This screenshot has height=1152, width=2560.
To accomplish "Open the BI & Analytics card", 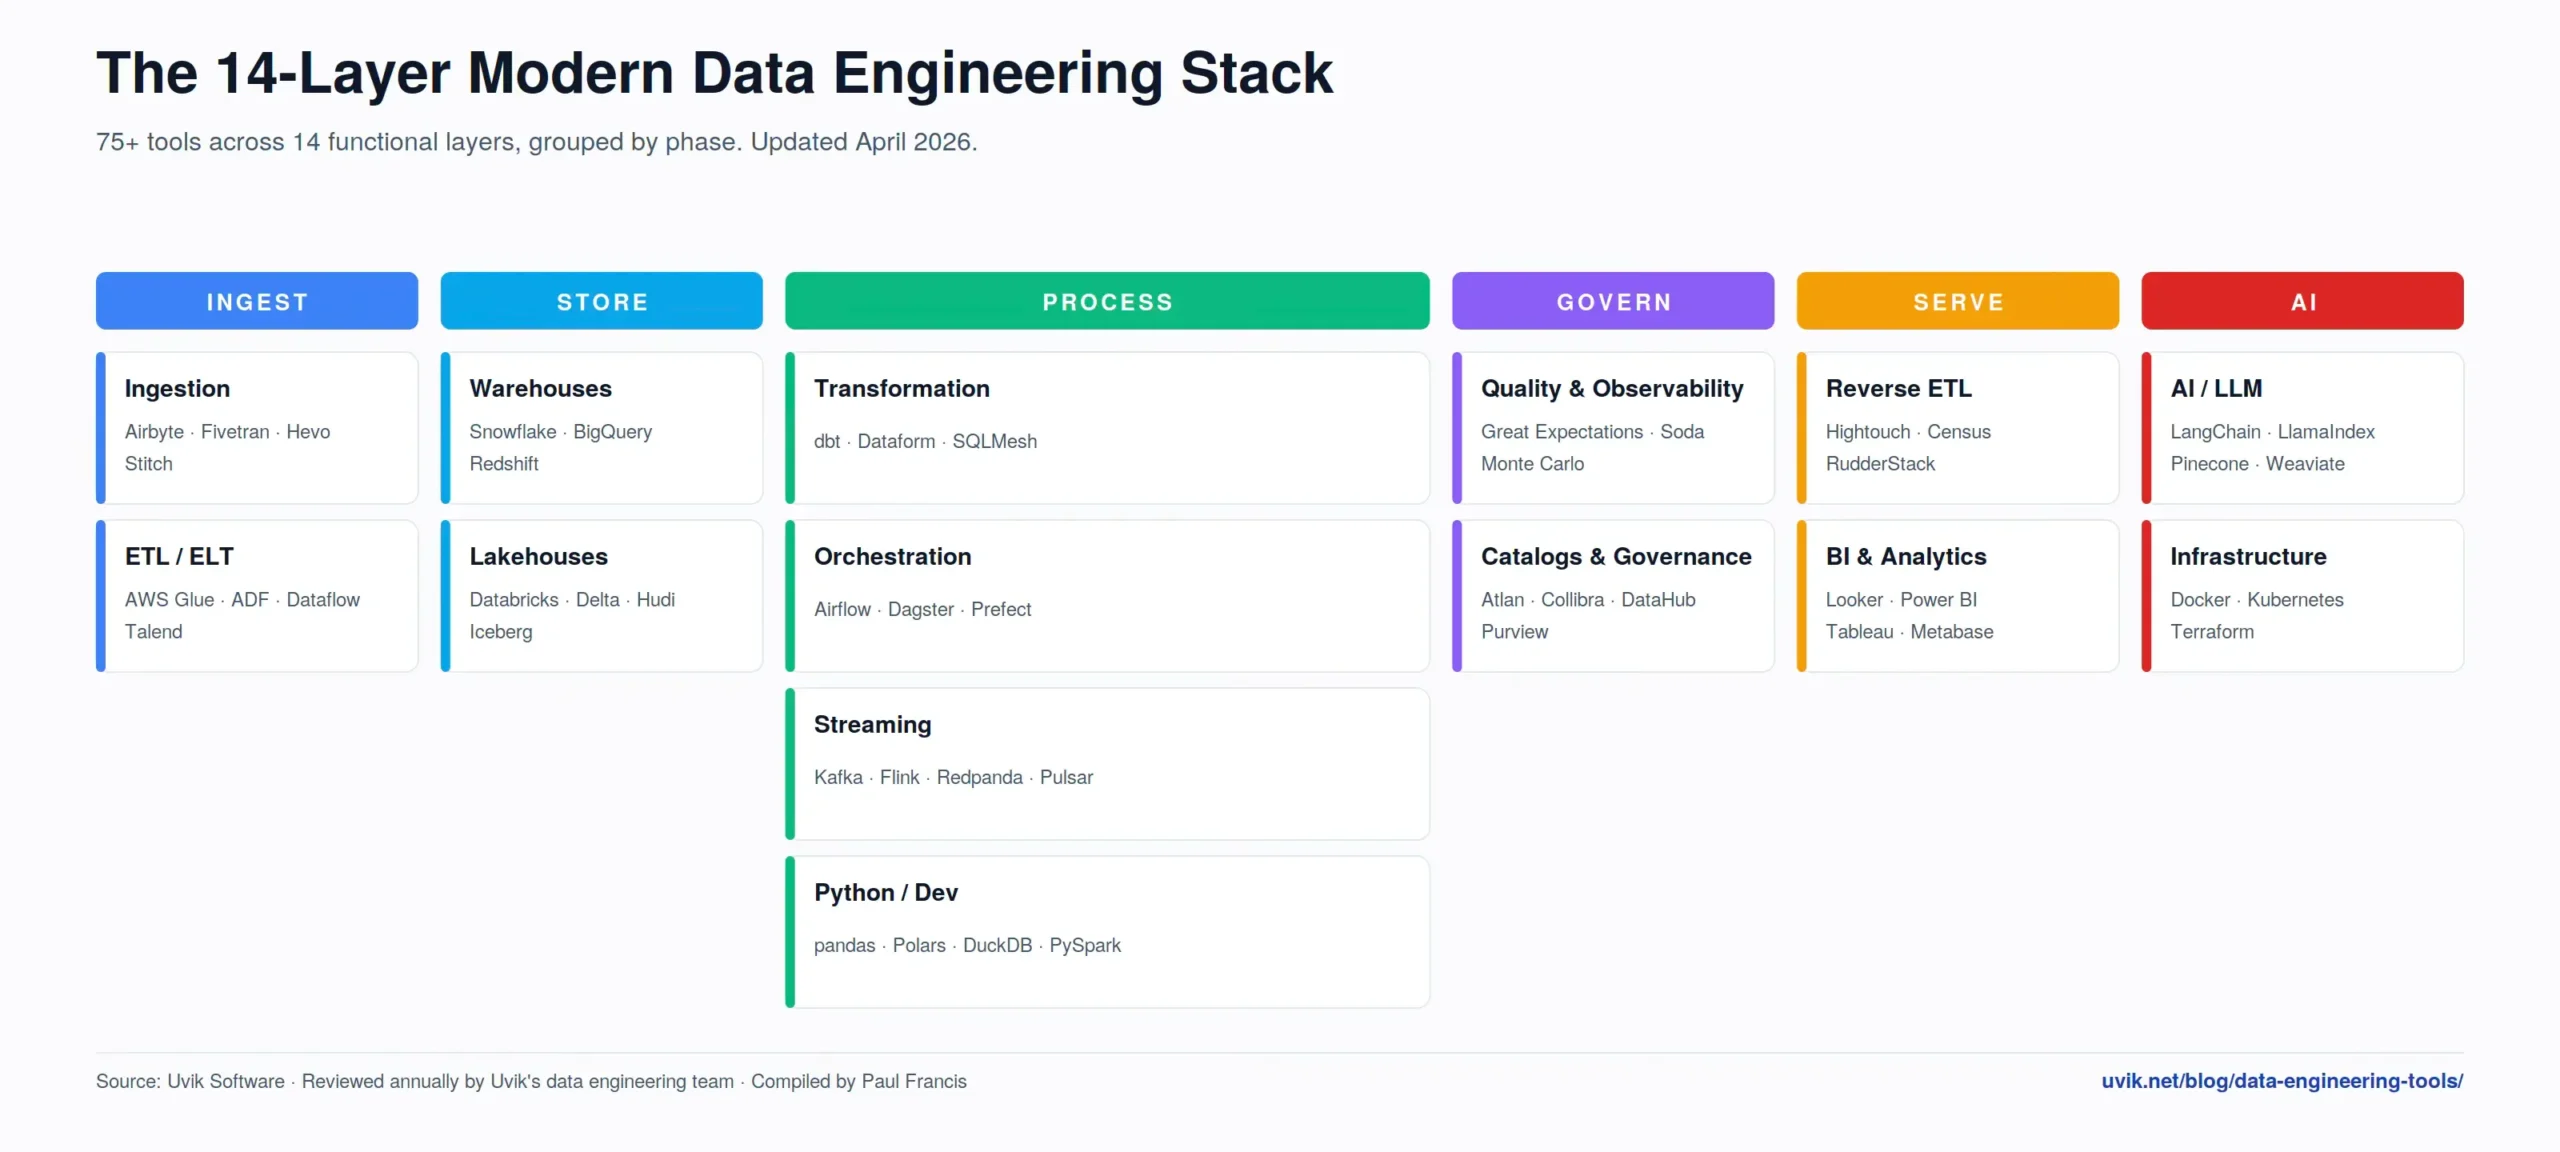I will [x=1958, y=596].
